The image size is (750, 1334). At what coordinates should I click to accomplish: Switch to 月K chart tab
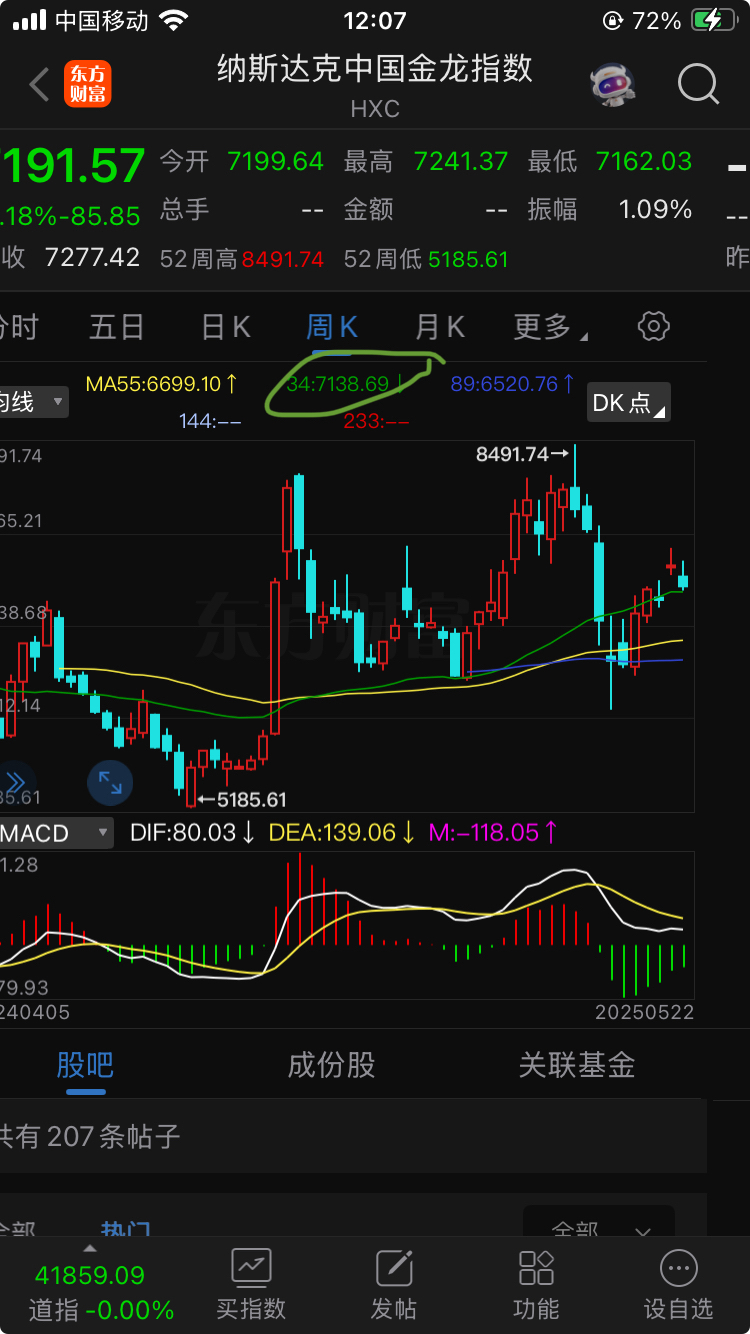(440, 327)
